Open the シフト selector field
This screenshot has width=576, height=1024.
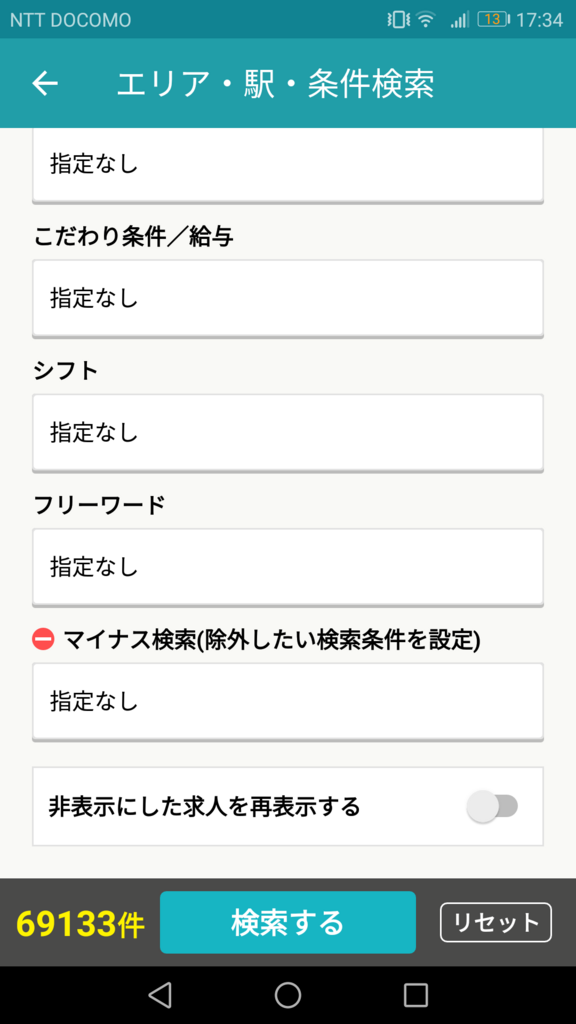click(x=288, y=432)
